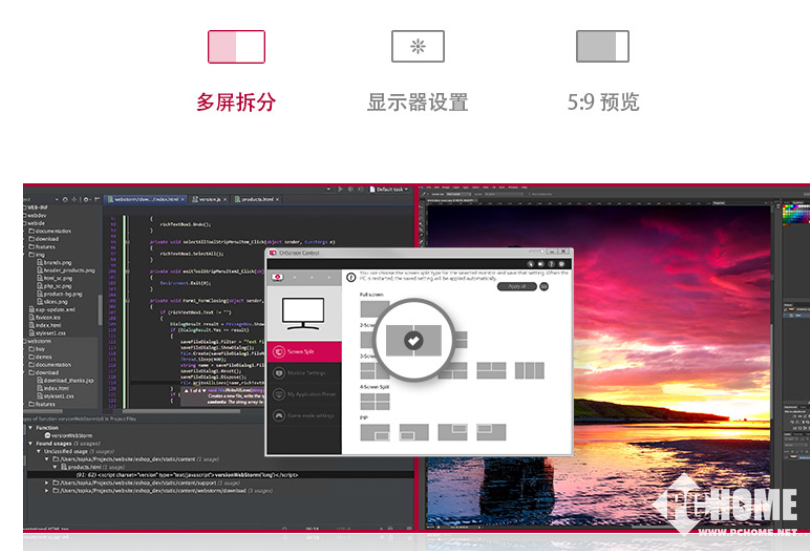Switch to the 多屏拆分 tab
The height and width of the screenshot is (551, 810).
point(236,71)
